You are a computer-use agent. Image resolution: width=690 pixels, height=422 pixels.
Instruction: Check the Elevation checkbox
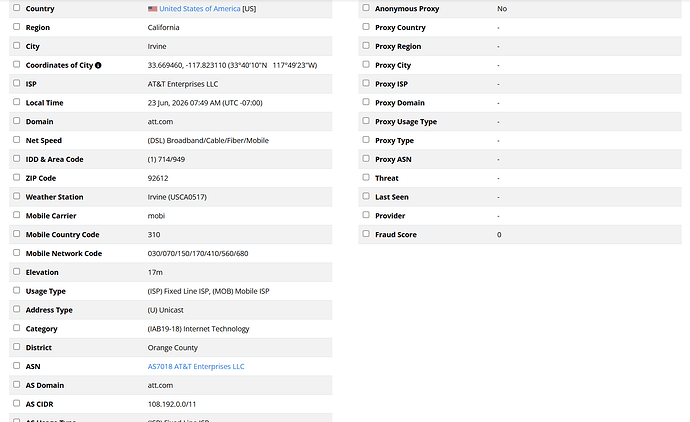[x=17, y=272]
